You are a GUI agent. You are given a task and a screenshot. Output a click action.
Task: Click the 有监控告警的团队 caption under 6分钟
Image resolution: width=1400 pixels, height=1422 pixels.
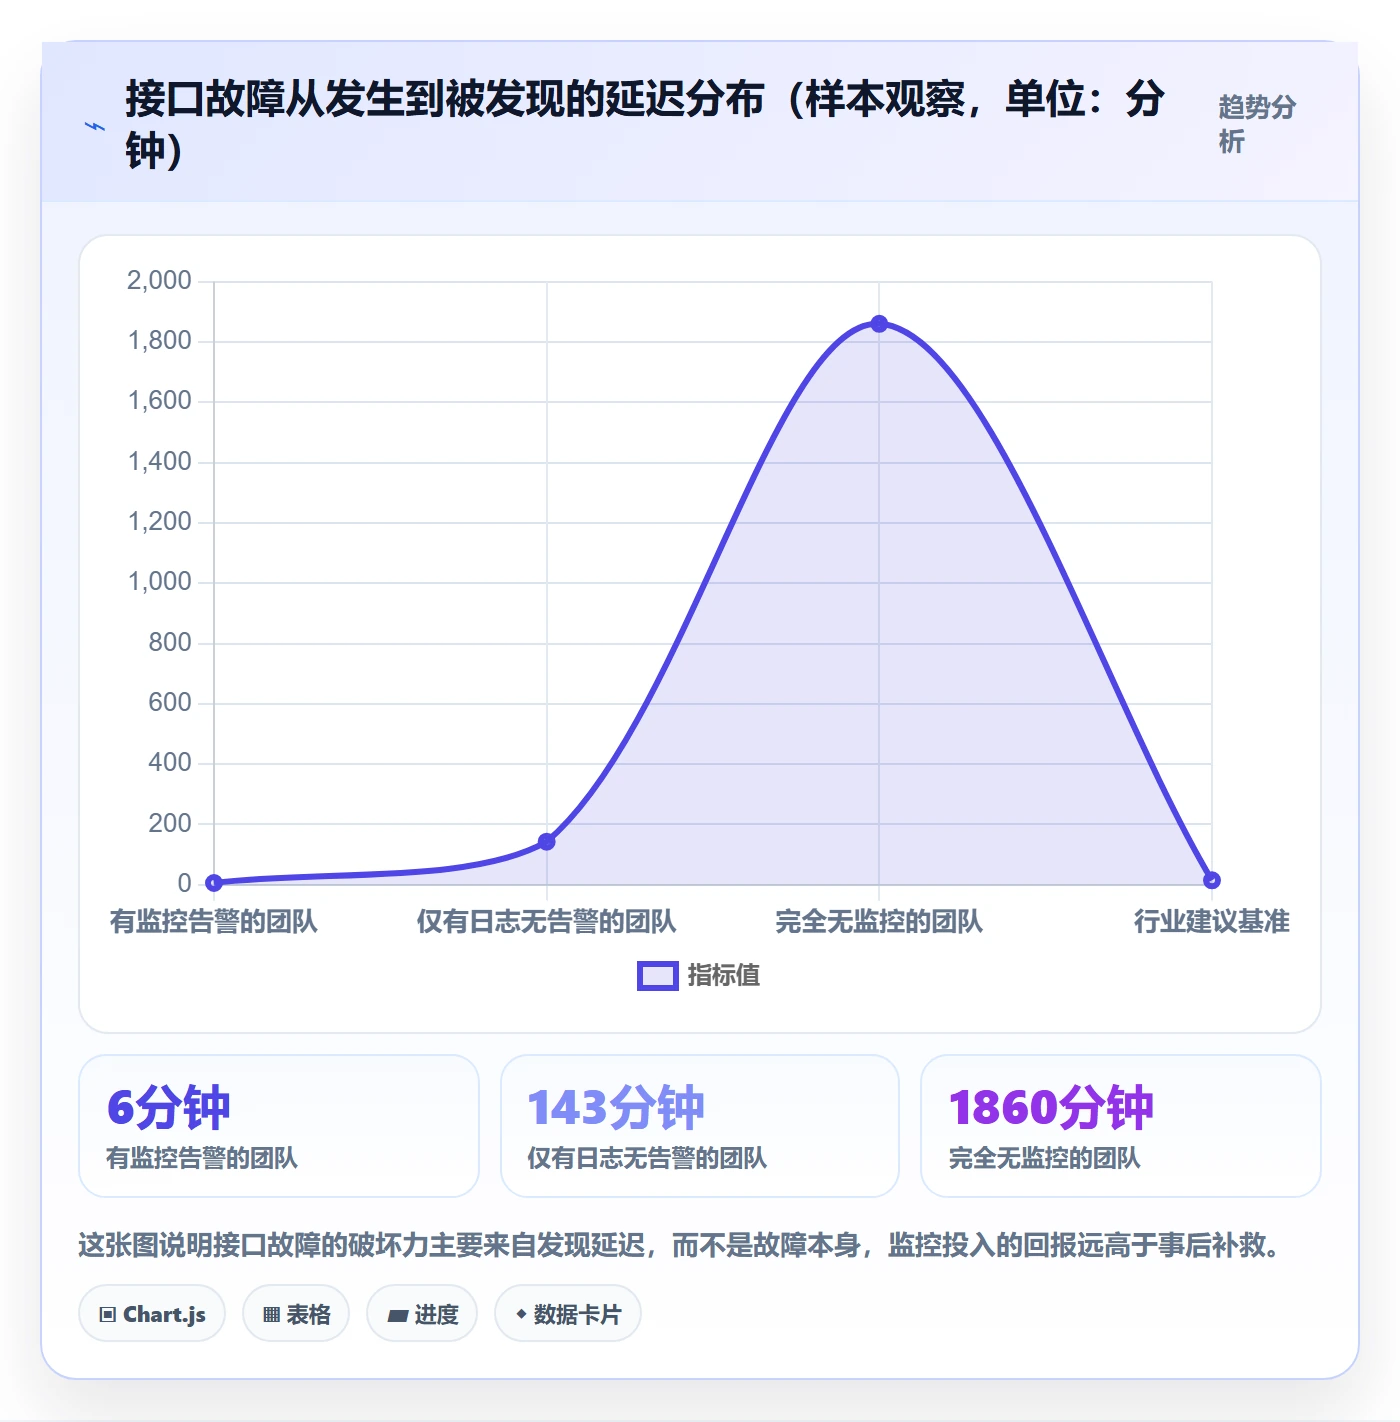(202, 1158)
